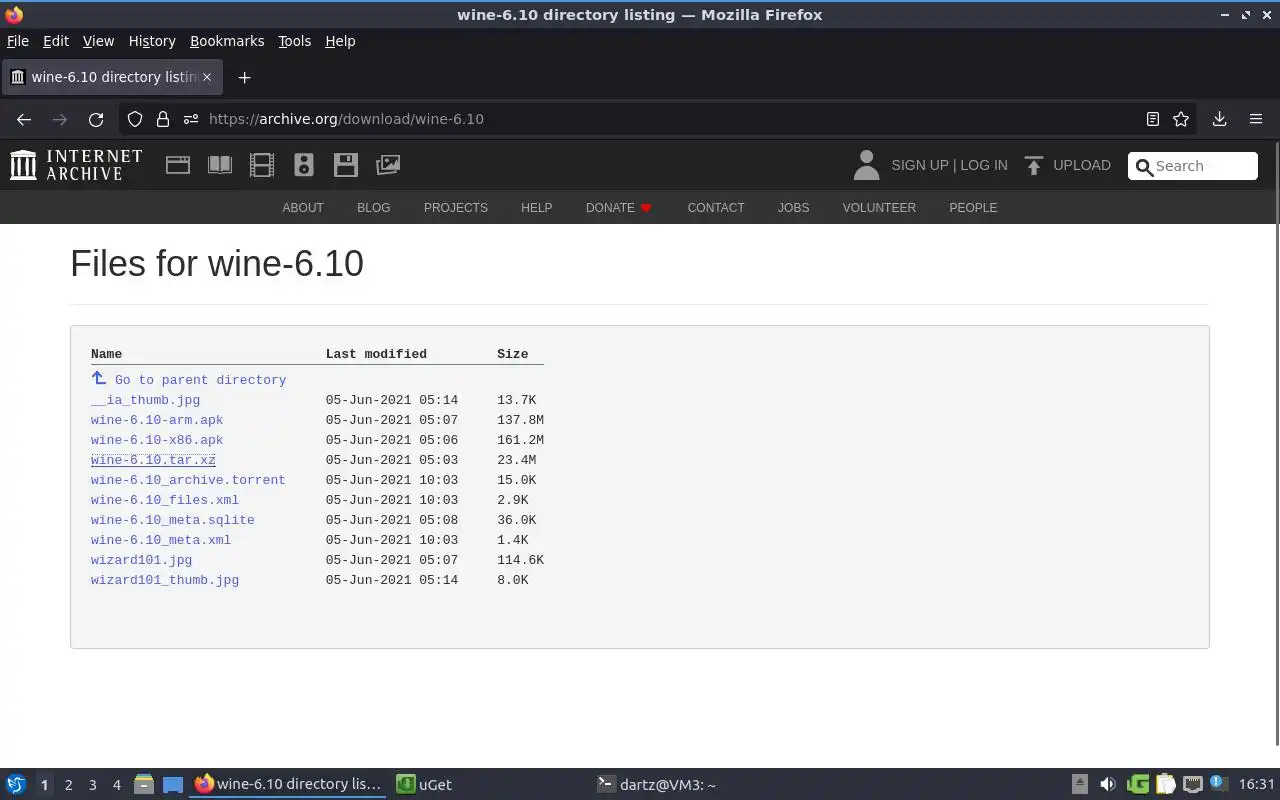
Task: Open the CONTACT nav link
Action: pyautogui.click(x=716, y=208)
